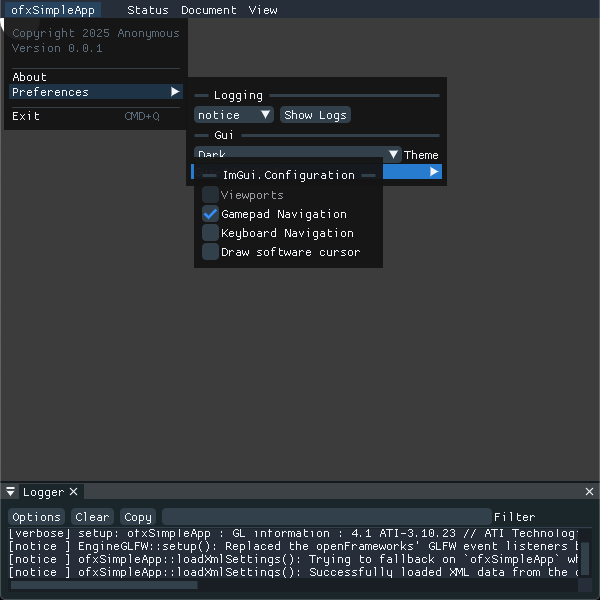The image size is (600, 600).
Task: Enable Keyboard Navigation checkbox
Action: pyautogui.click(x=210, y=233)
